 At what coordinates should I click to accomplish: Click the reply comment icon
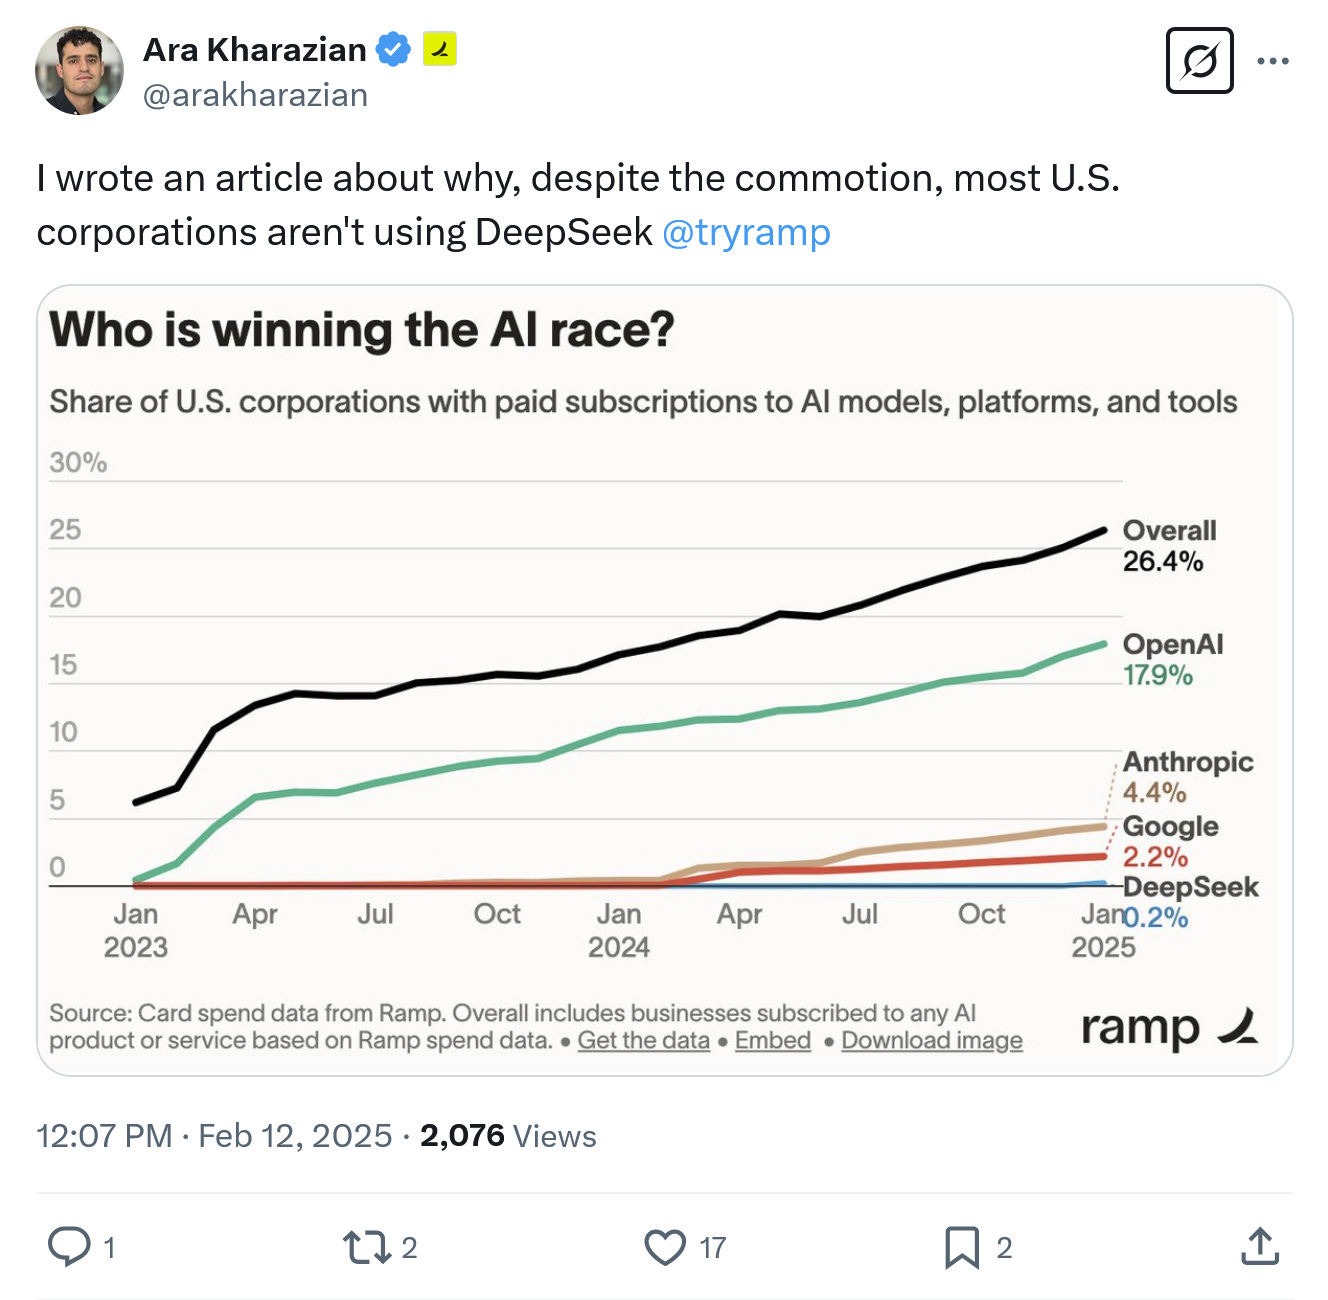(69, 1247)
